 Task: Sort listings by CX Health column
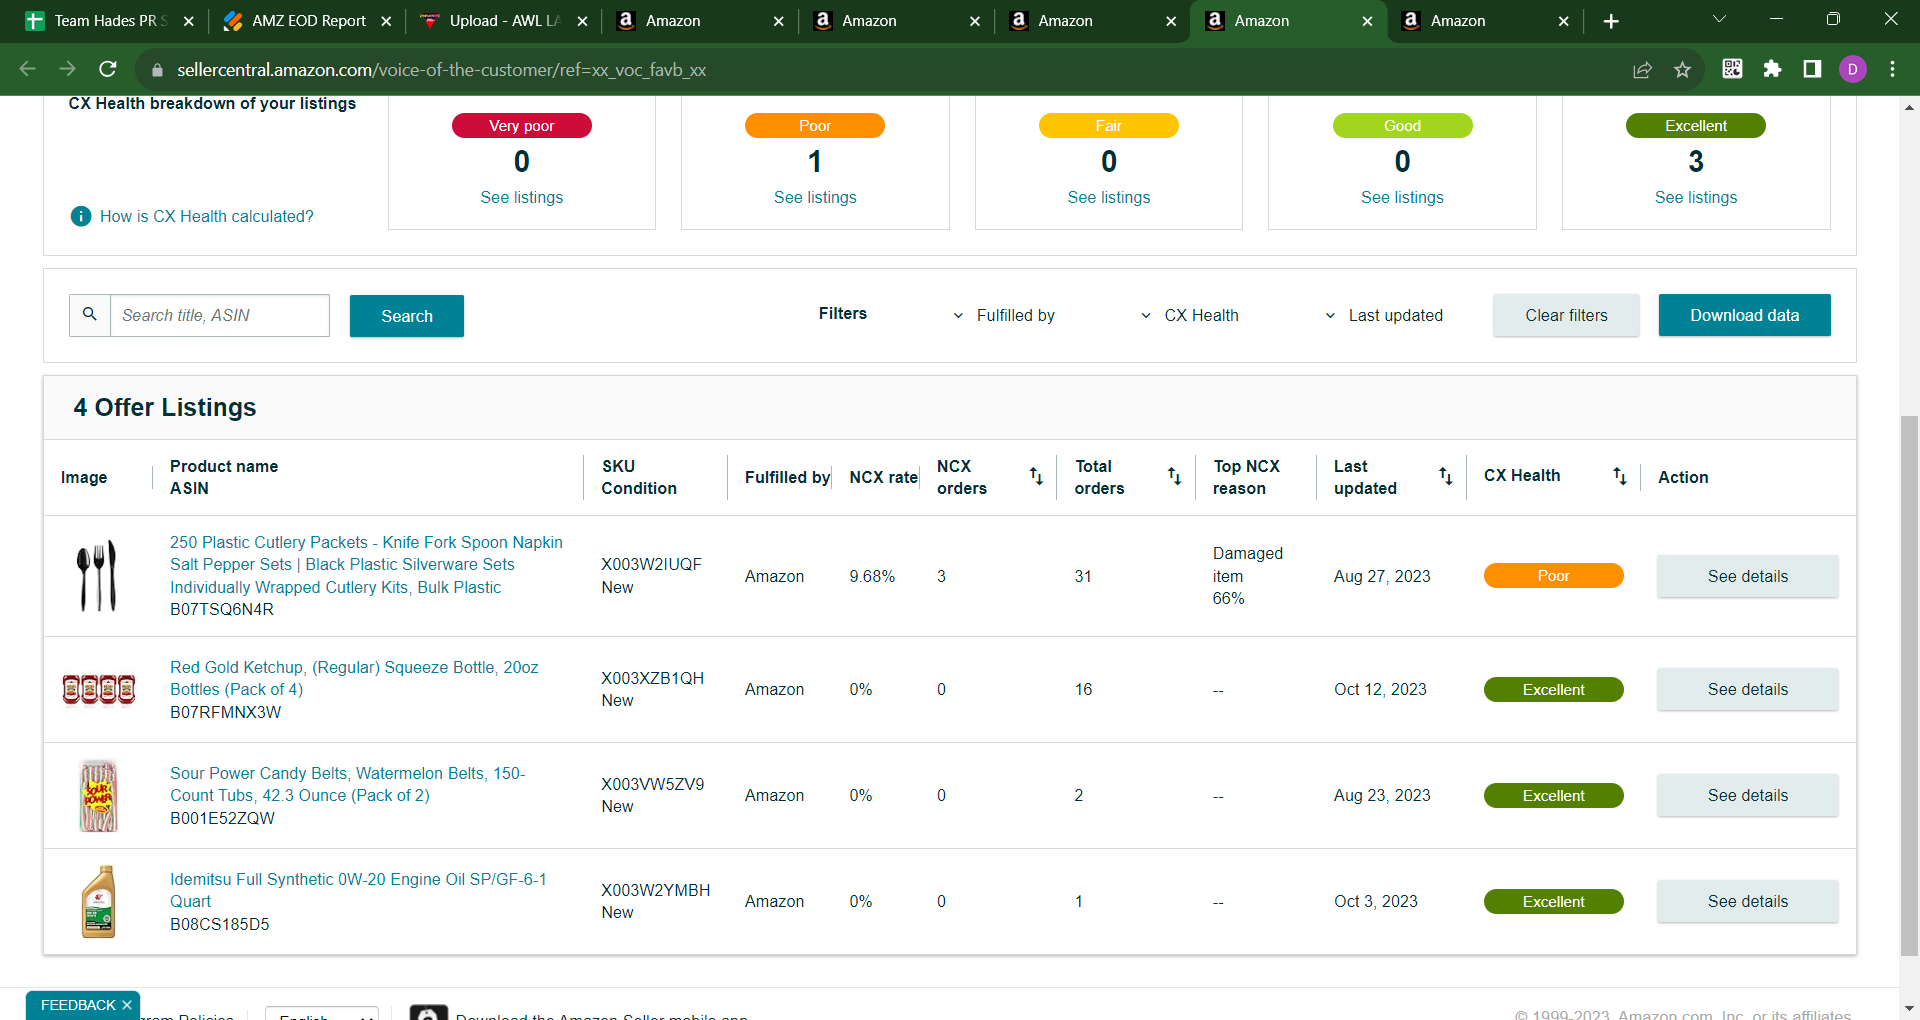point(1619,477)
